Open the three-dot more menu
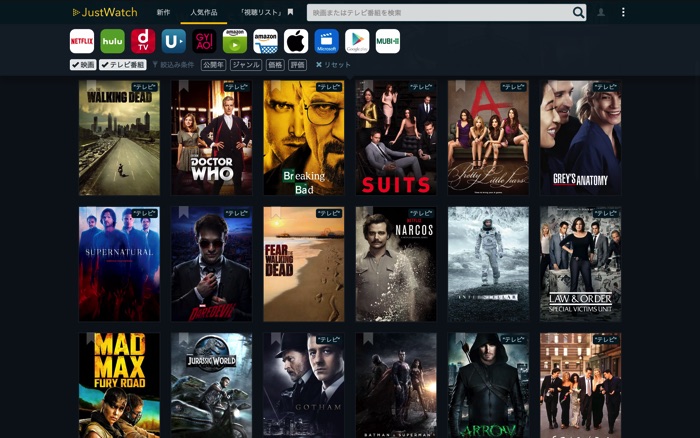 pos(623,13)
